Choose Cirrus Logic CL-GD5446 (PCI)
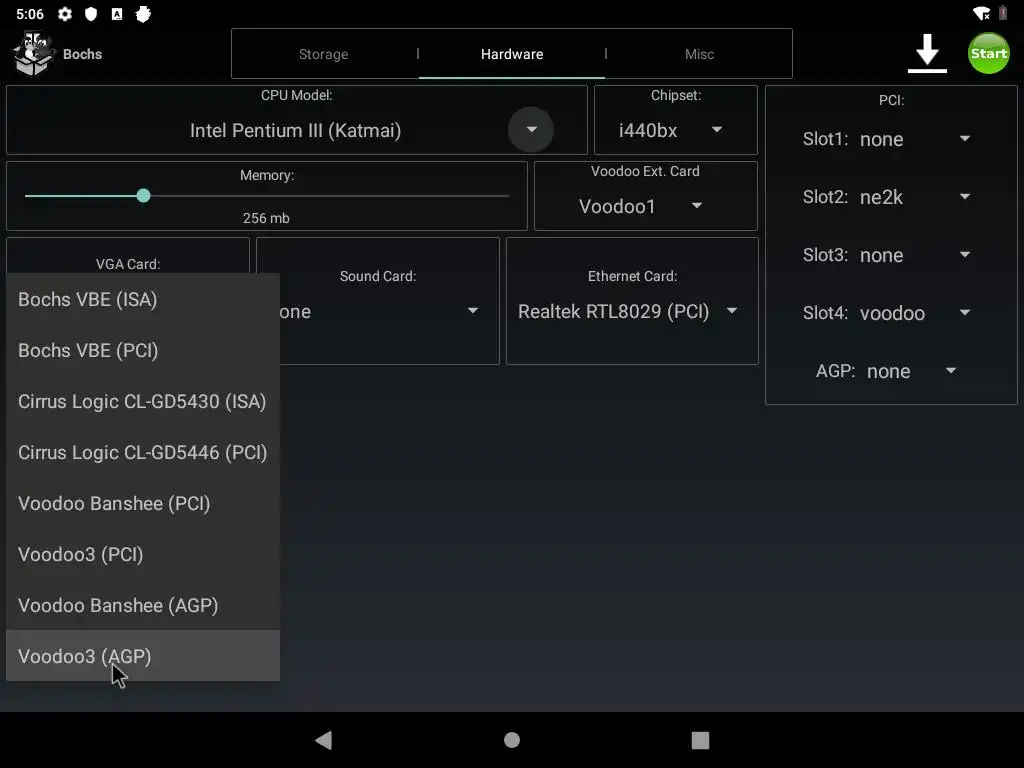The image size is (1024, 768). click(143, 452)
